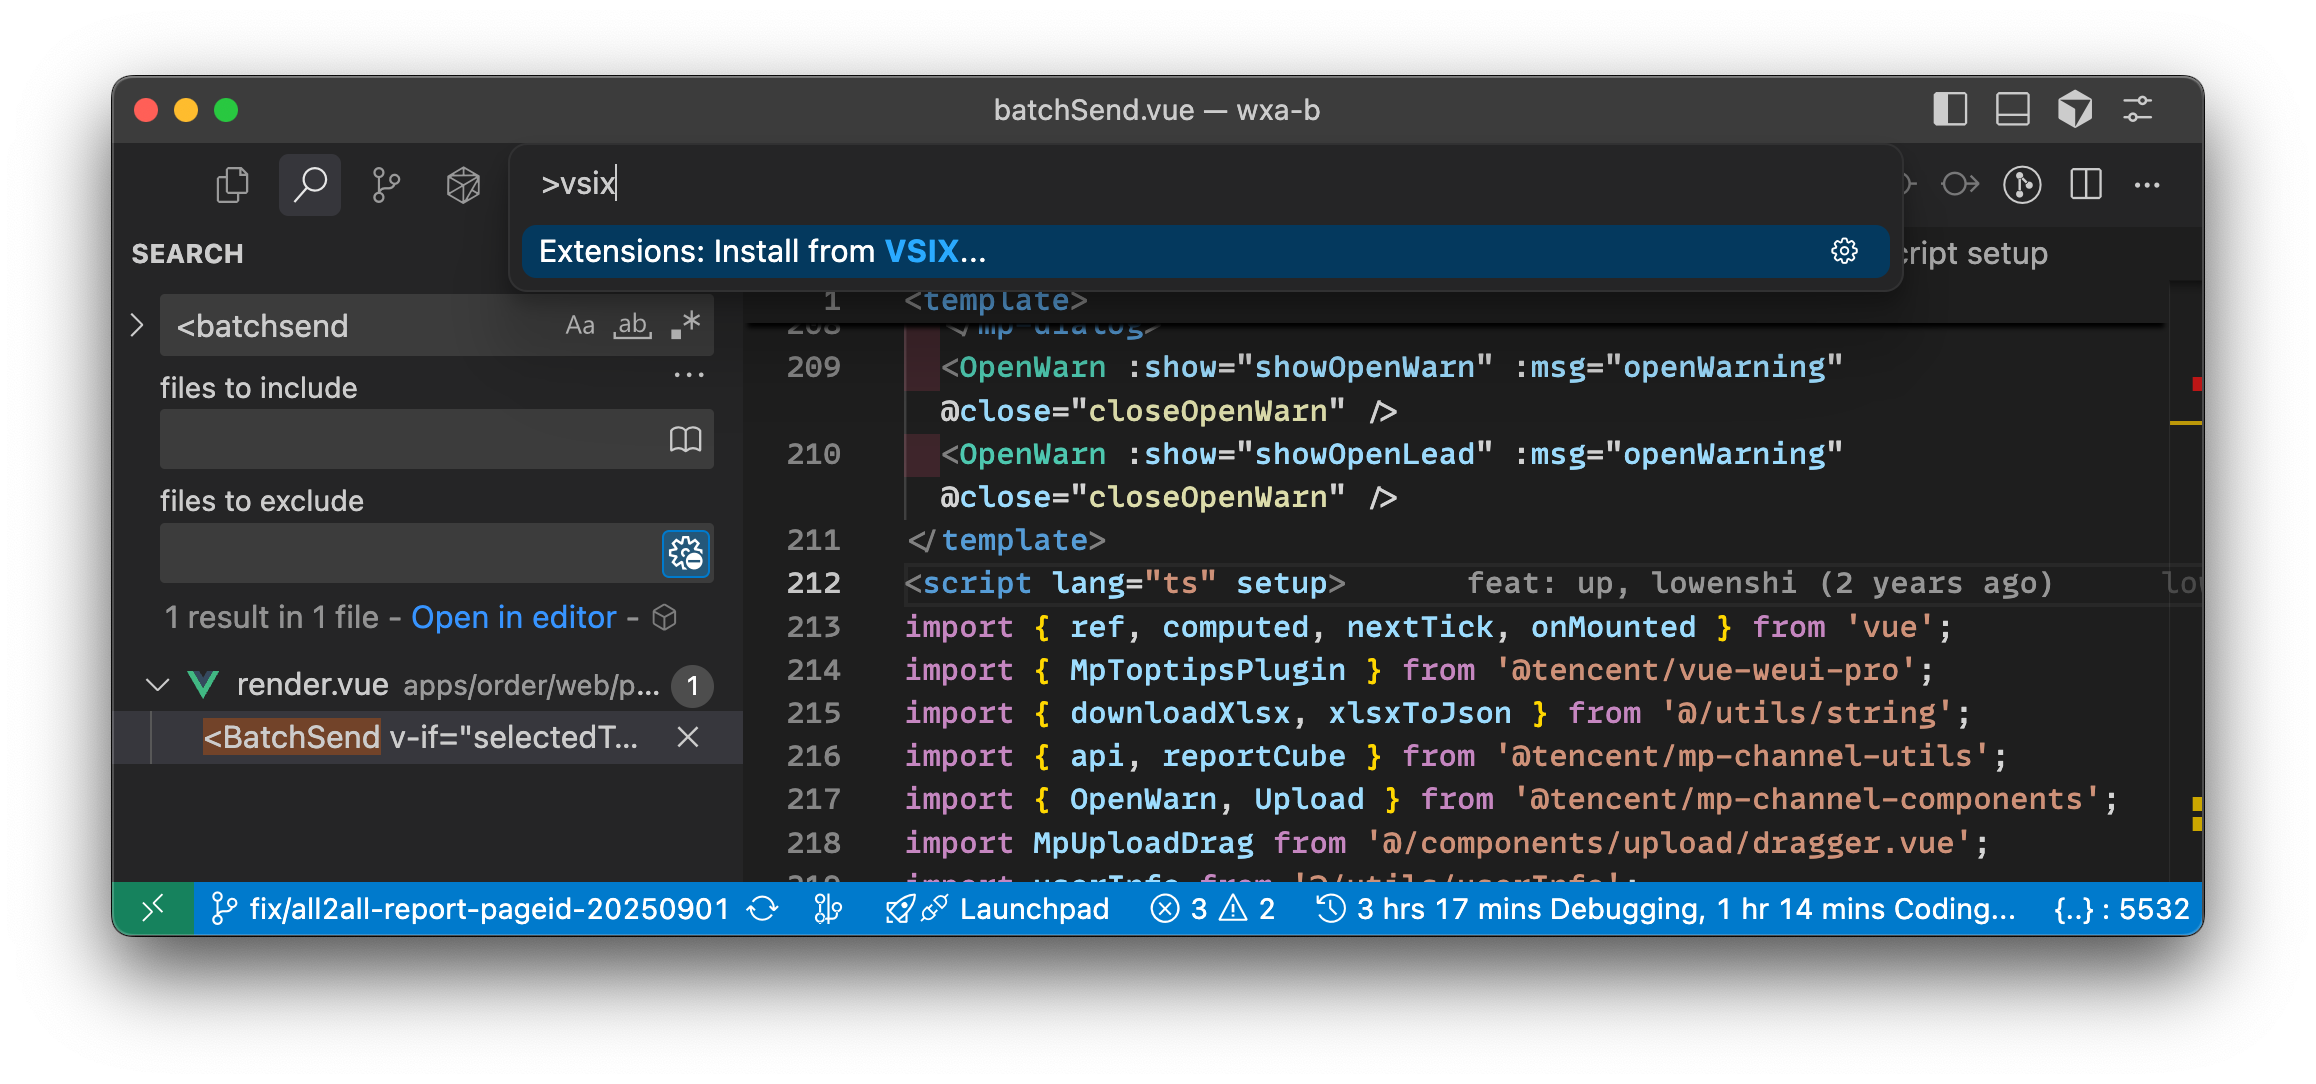Click the fix/all2all-report-pageid branch name
The height and width of the screenshot is (1084, 2316).
pyautogui.click(x=489, y=908)
